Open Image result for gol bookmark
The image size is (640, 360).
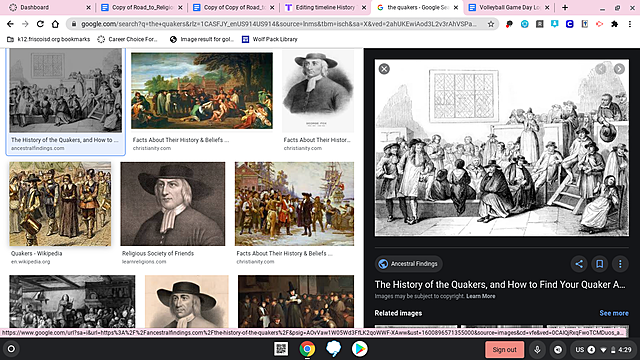click(202, 39)
